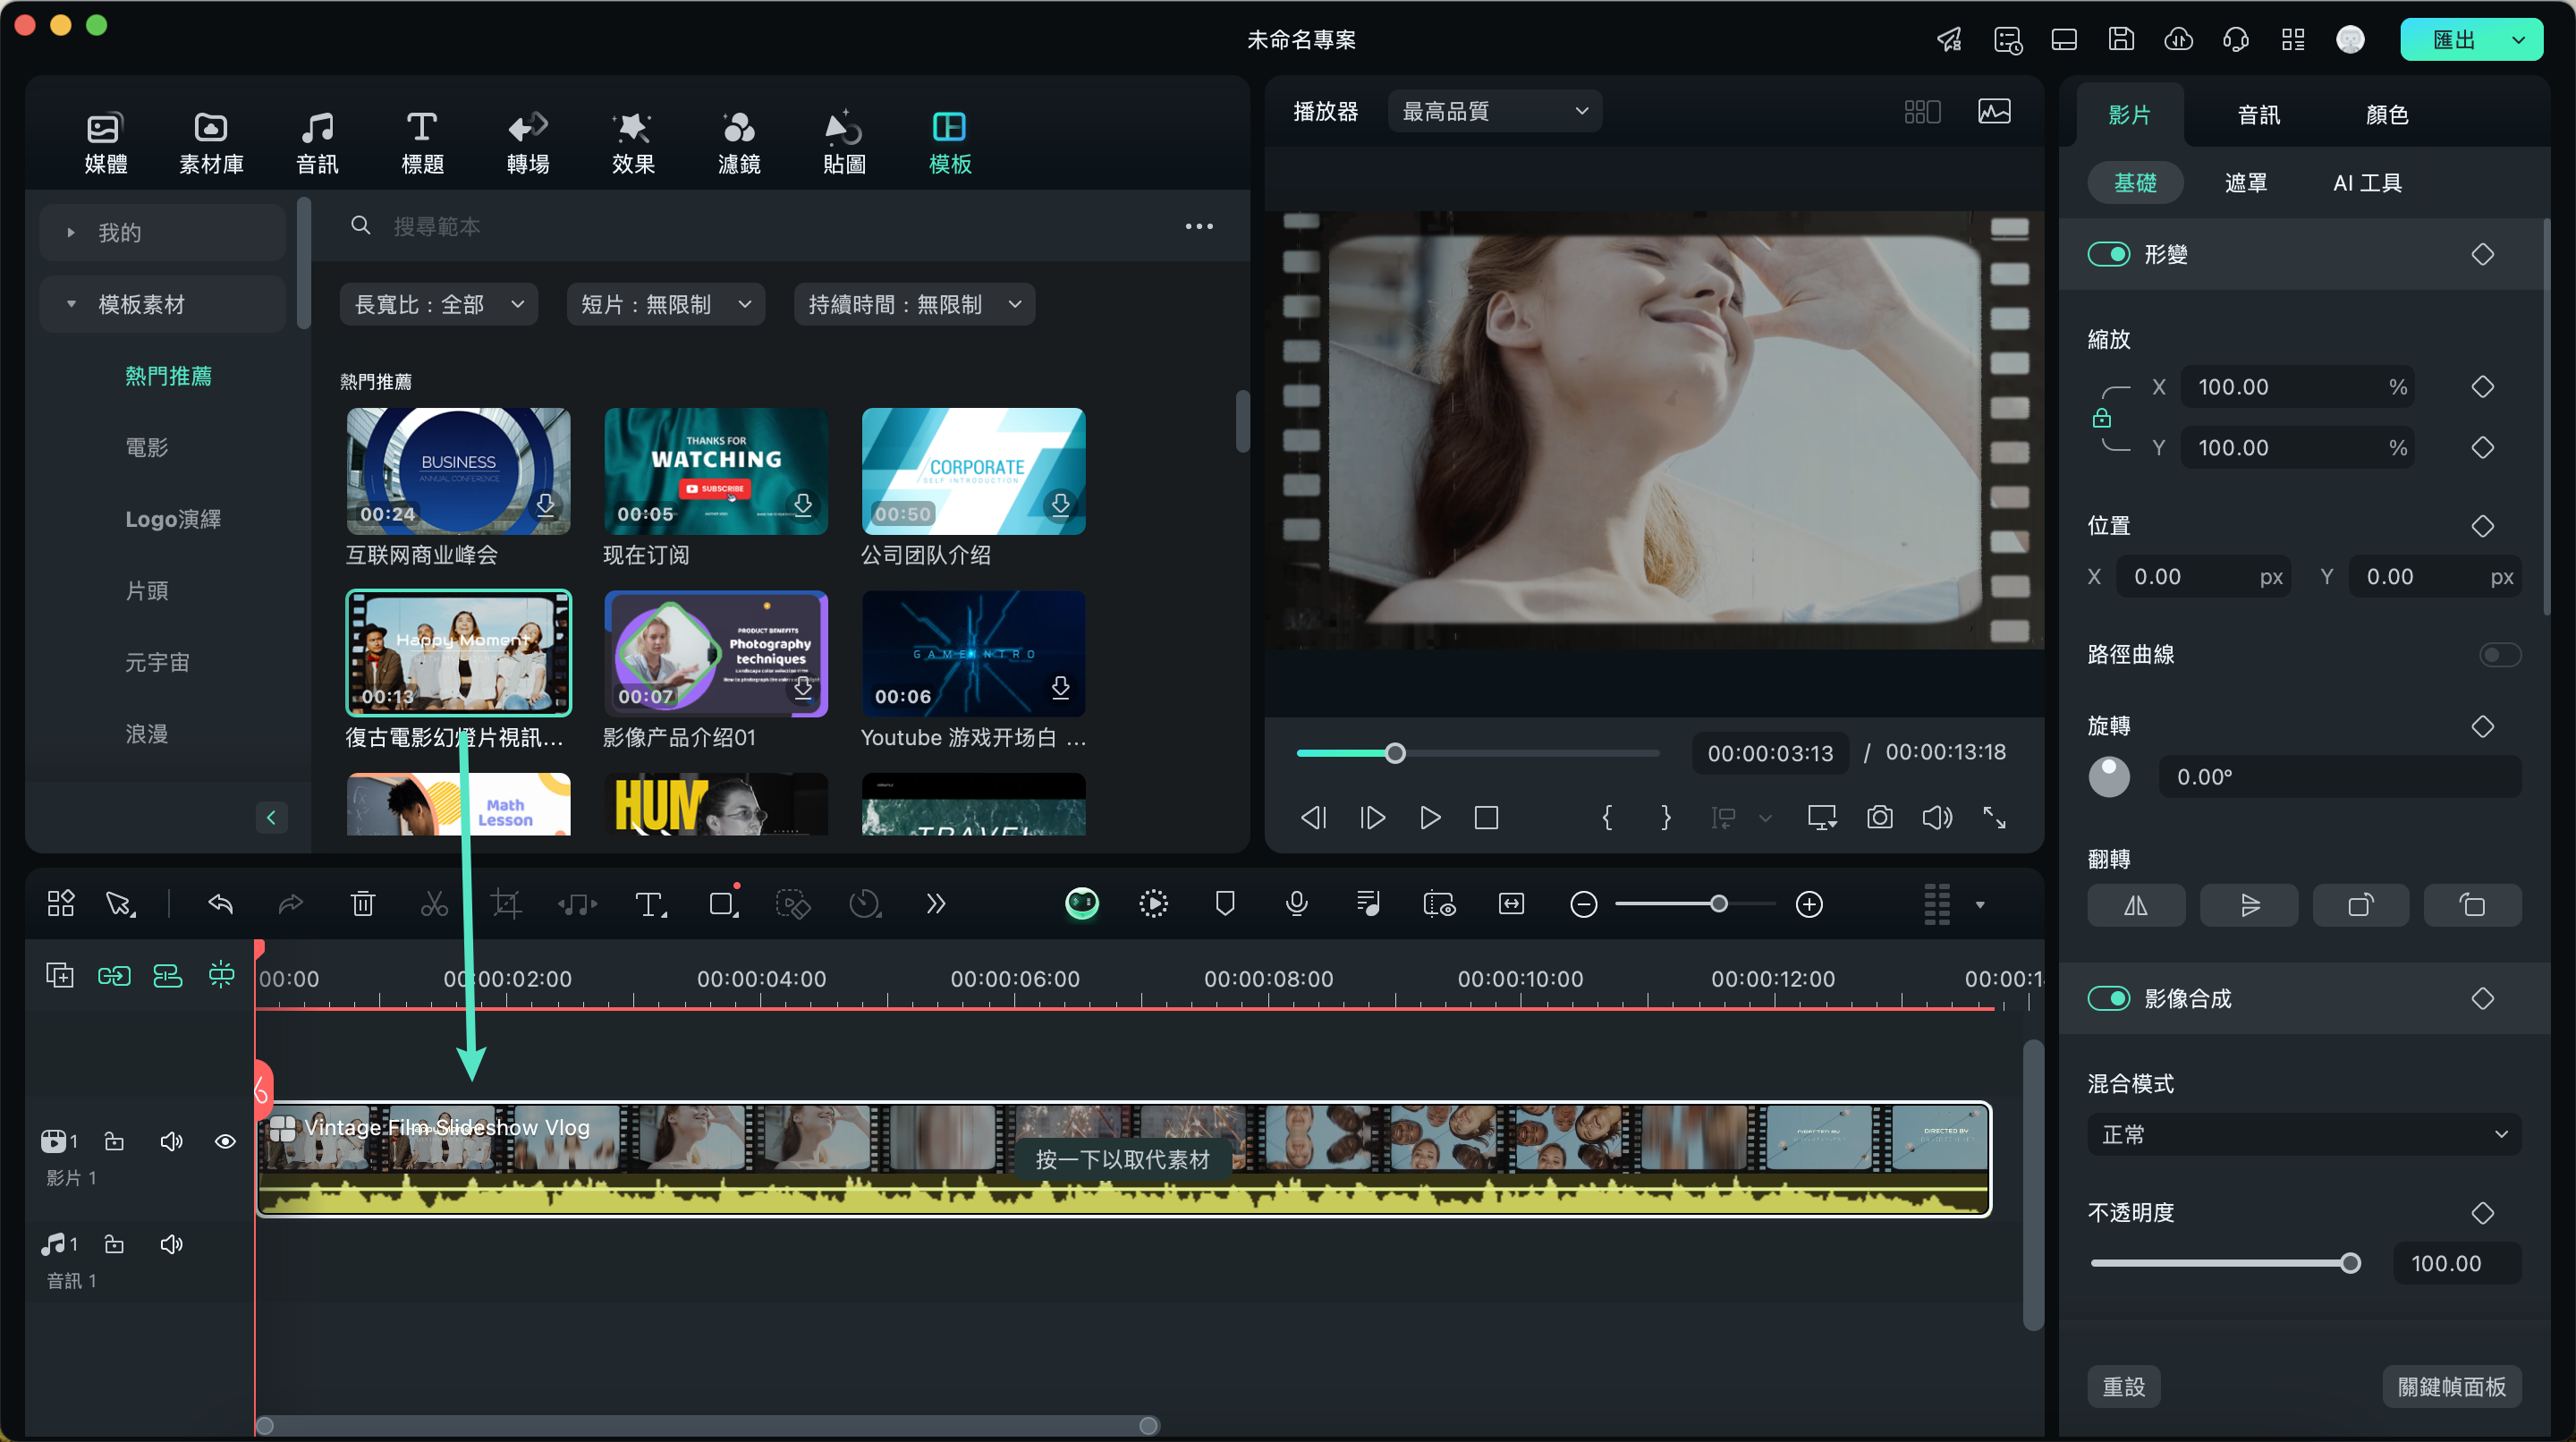2576x1442 pixels.
Task: Take a snapshot with camera icon
Action: 1880,818
